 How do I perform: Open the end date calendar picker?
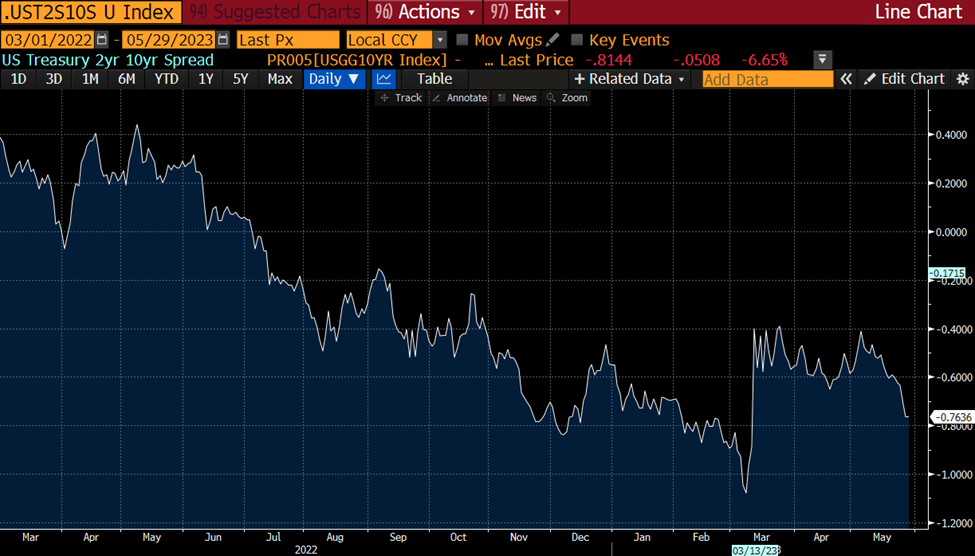pyautogui.click(x=223, y=40)
